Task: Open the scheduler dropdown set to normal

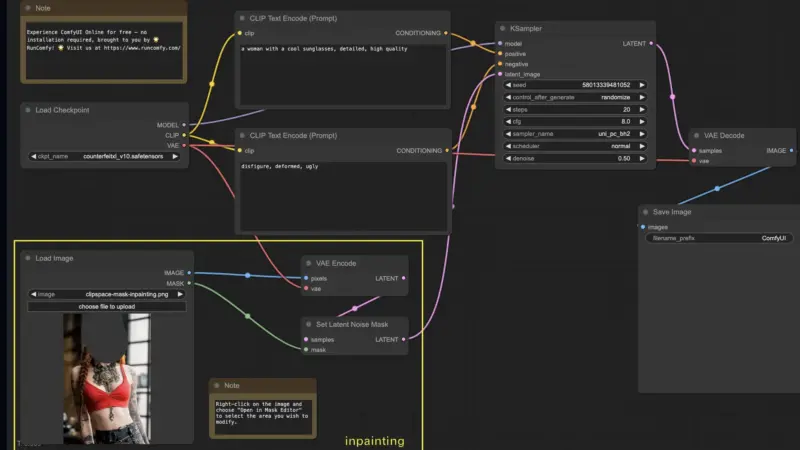Action: tap(577, 146)
